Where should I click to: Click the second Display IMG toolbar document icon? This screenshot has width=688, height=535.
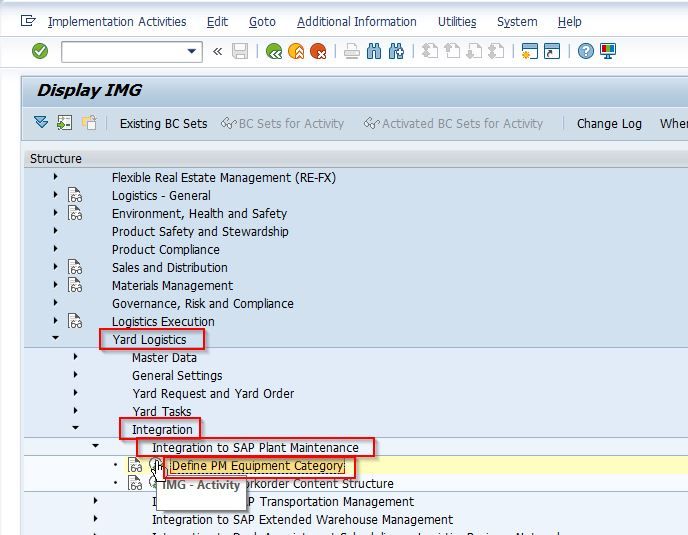64,122
